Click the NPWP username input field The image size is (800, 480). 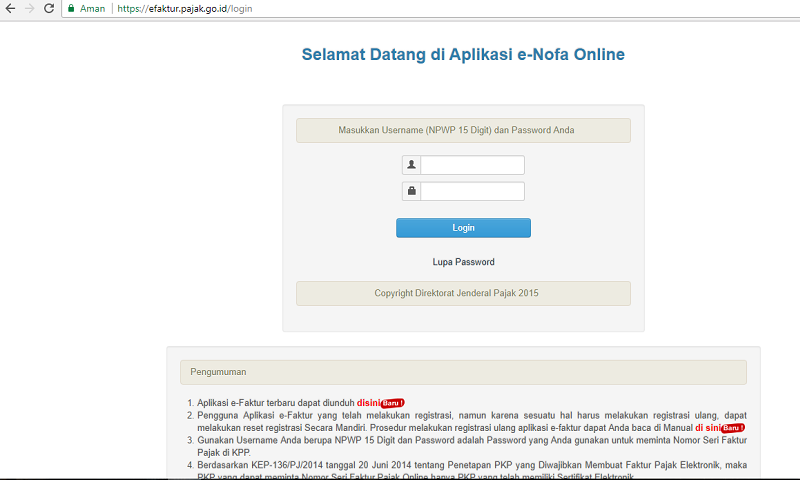472,165
